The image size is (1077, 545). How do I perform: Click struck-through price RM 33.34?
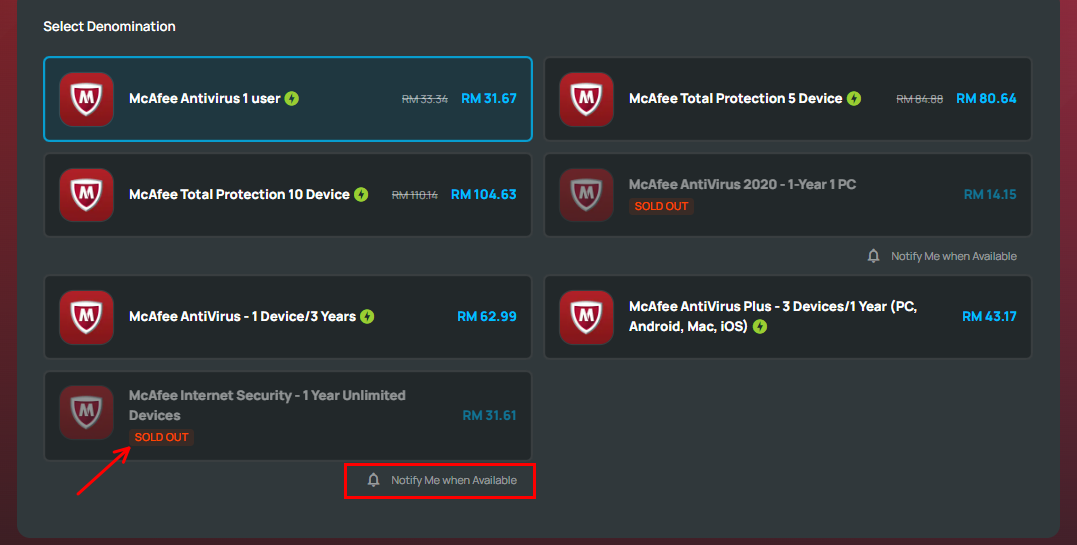click(424, 99)
